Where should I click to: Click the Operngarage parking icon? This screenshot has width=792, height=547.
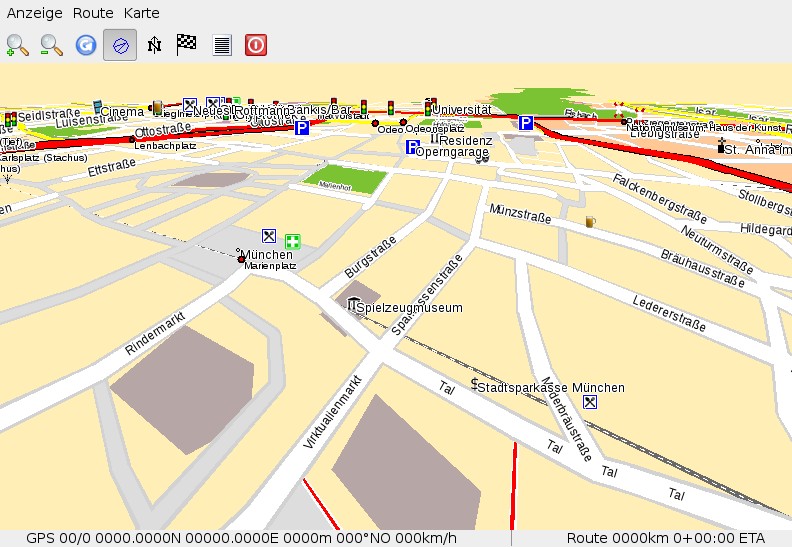[x=412, y=147]
